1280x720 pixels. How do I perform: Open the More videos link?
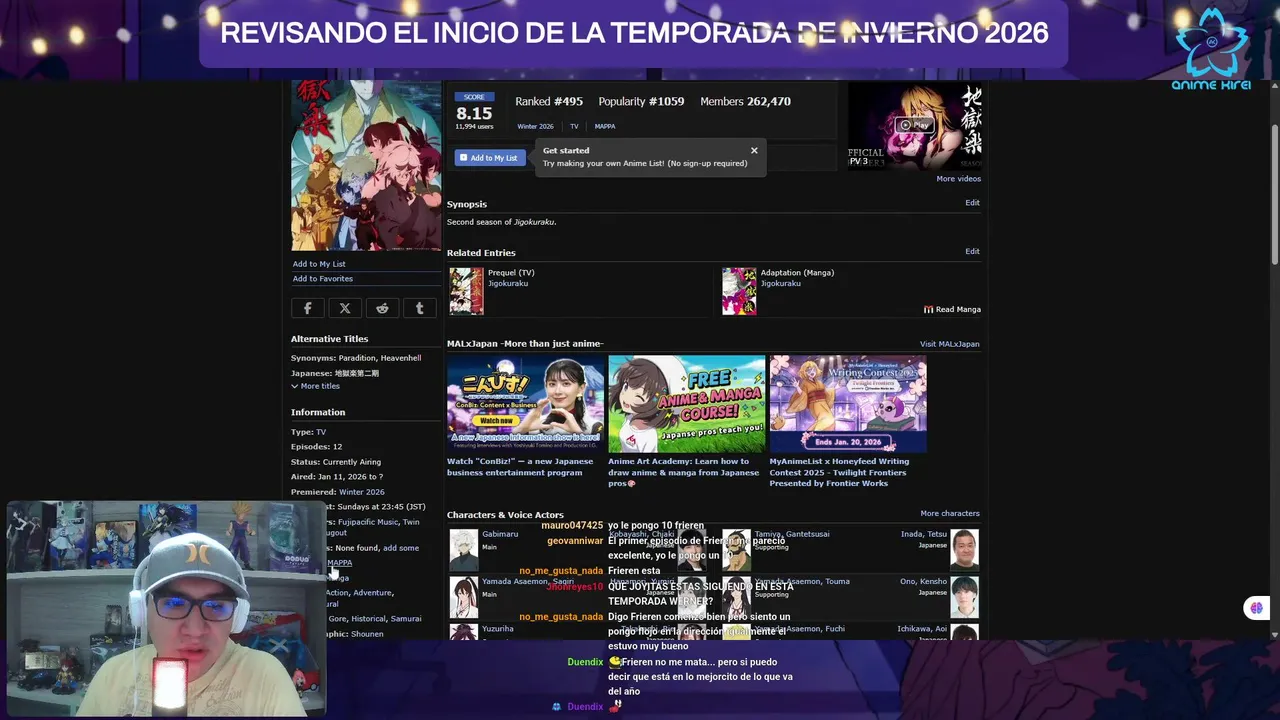958,179
